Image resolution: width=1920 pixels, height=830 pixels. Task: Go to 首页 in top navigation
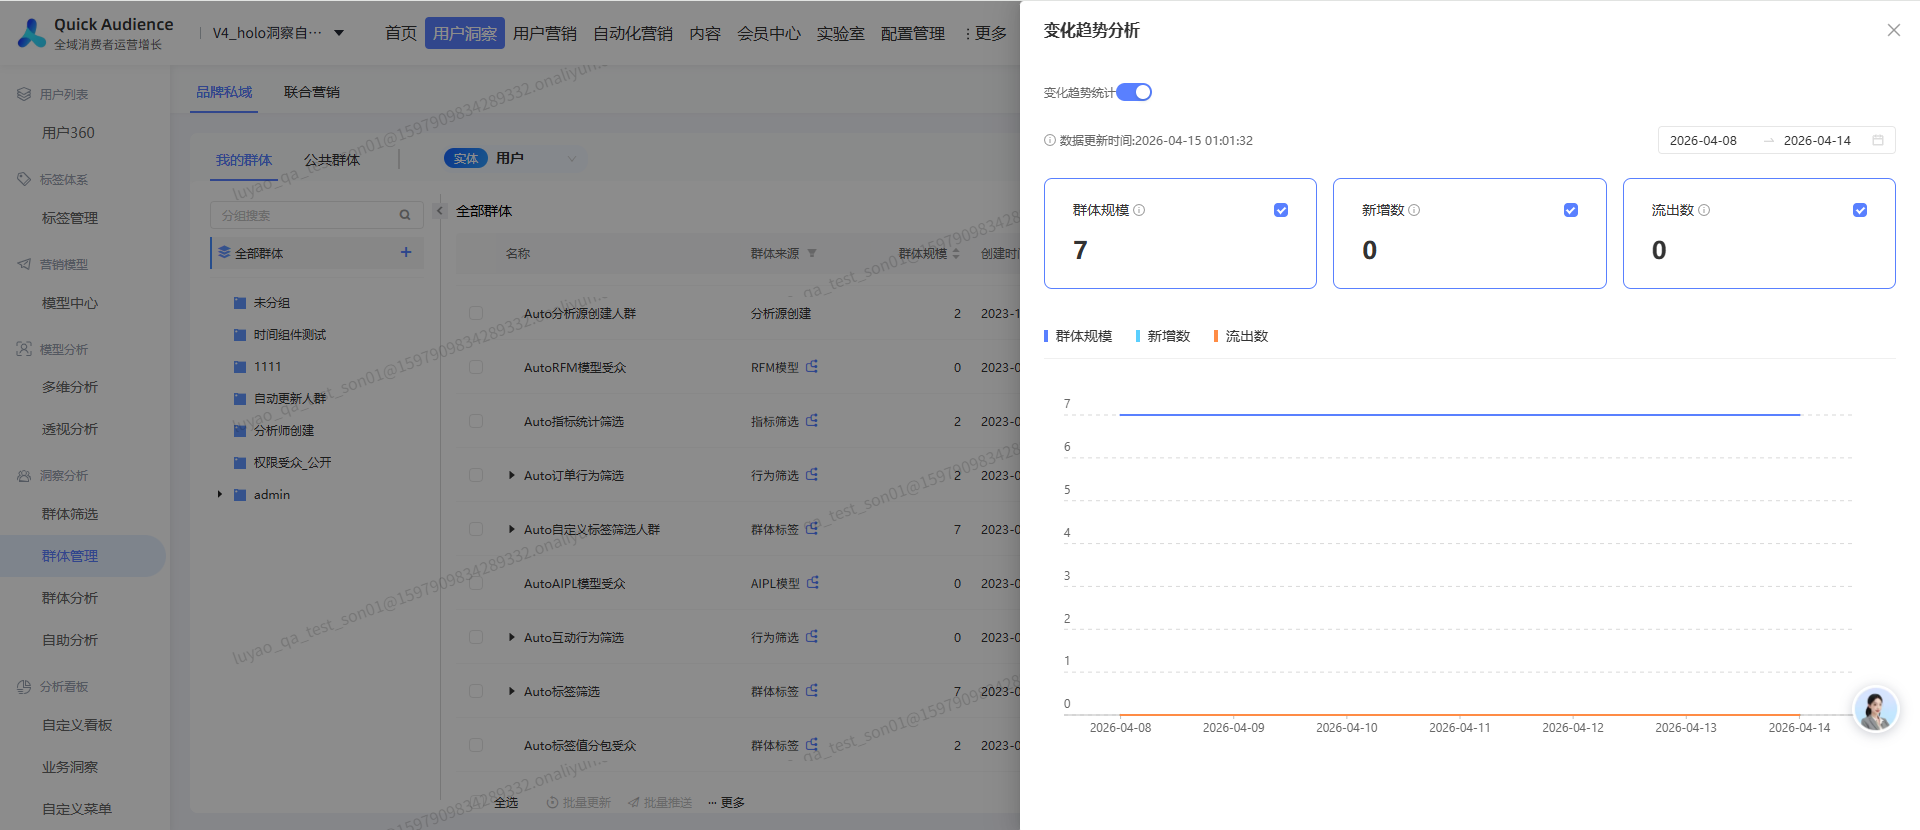[x=401, y=33]
